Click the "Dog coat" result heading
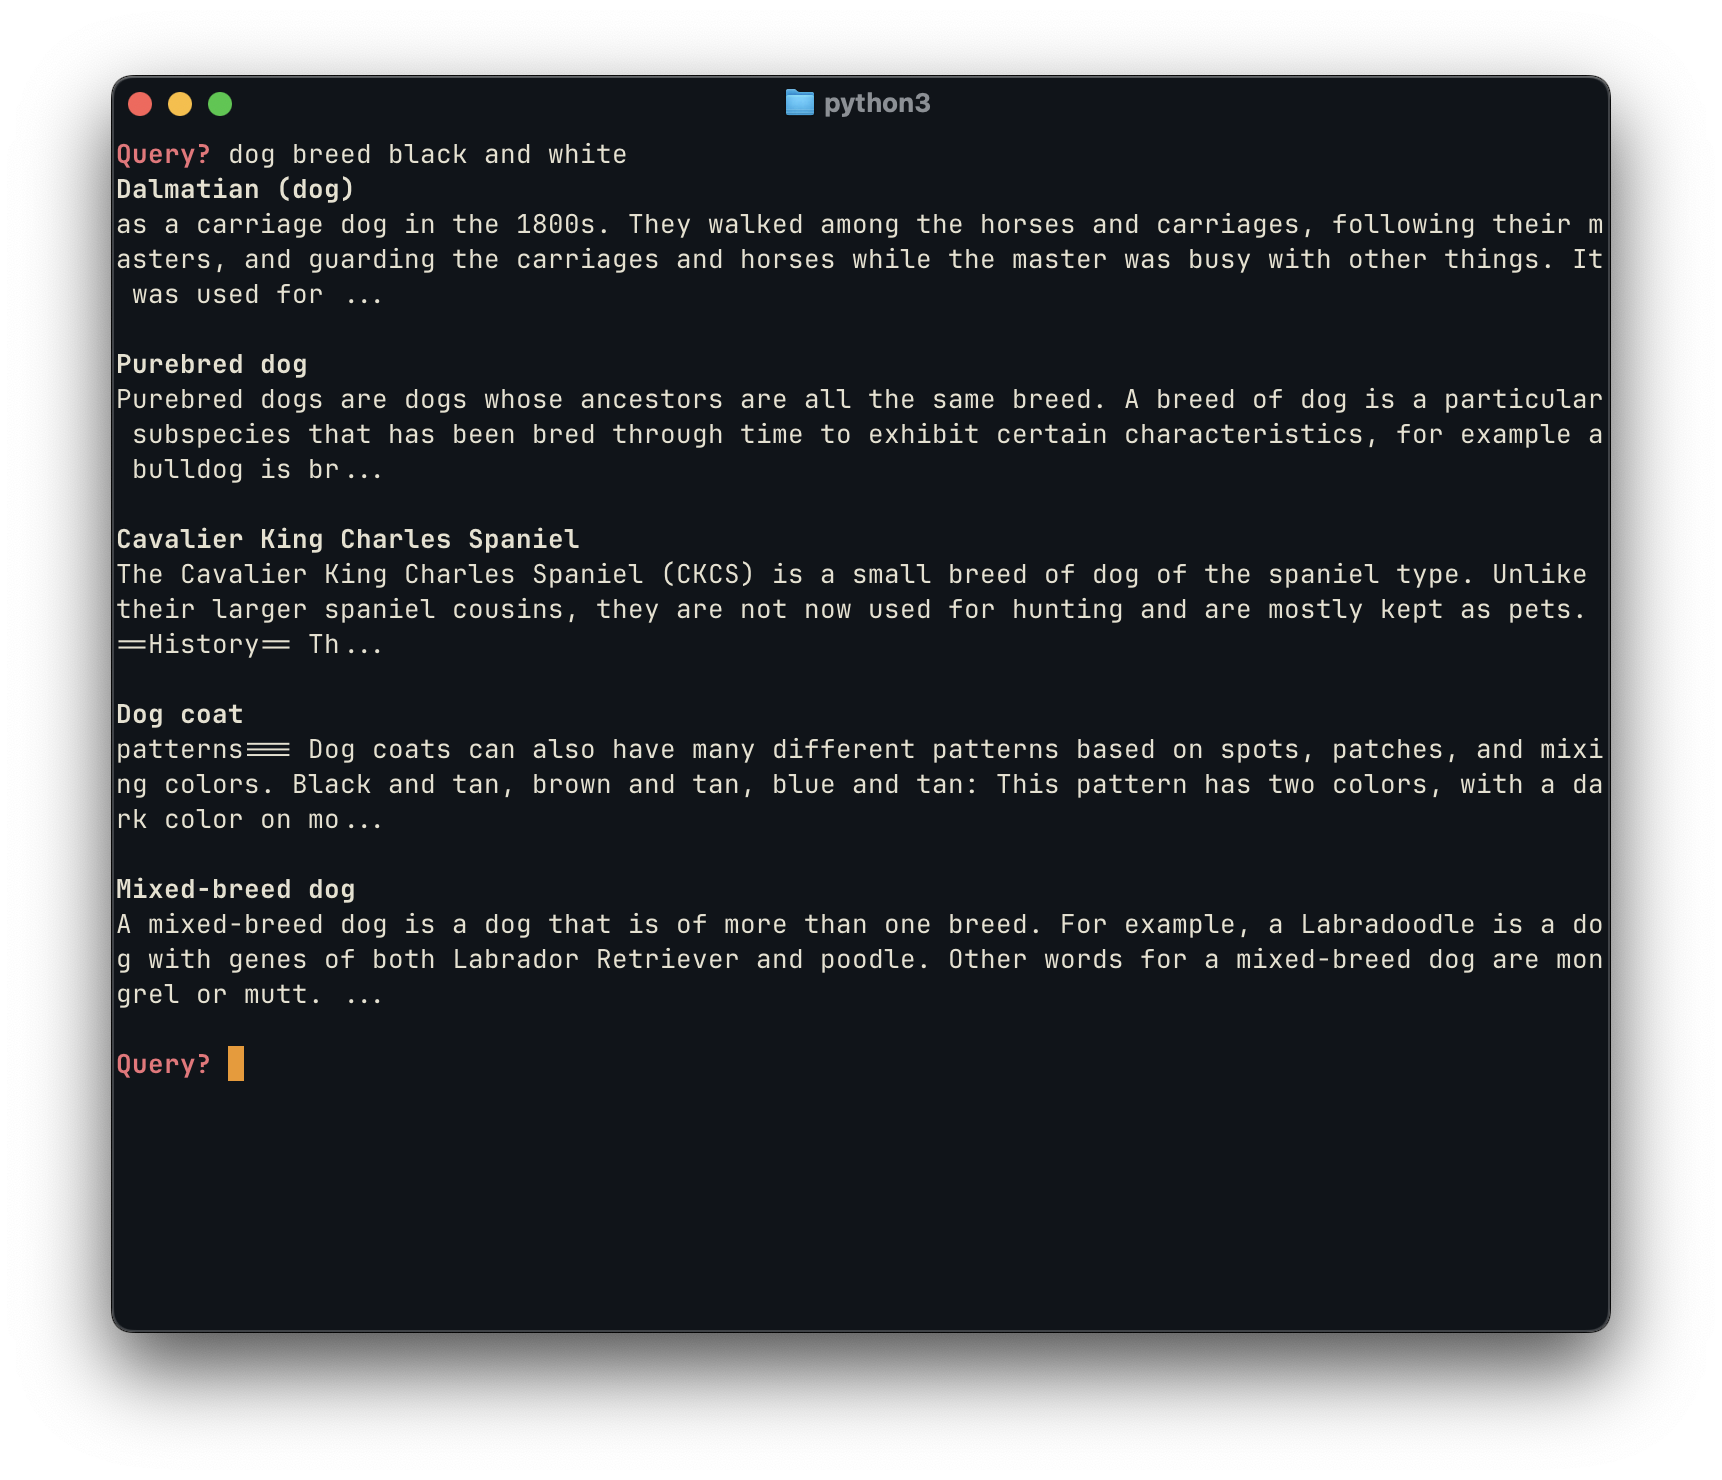Viewport: 1722px width, 1480px height. pos(179,714)
